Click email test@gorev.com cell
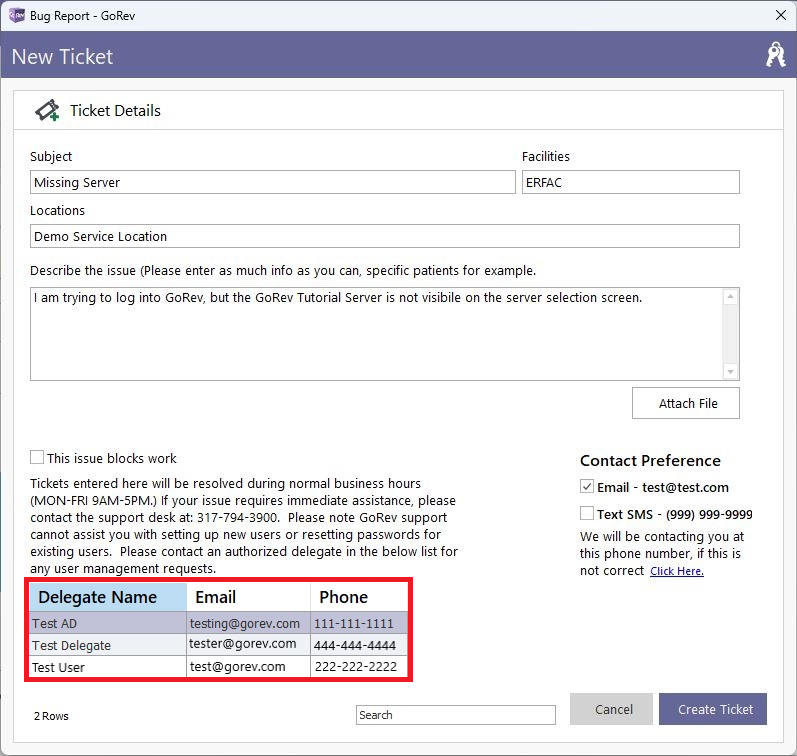 tap(249, 667)
